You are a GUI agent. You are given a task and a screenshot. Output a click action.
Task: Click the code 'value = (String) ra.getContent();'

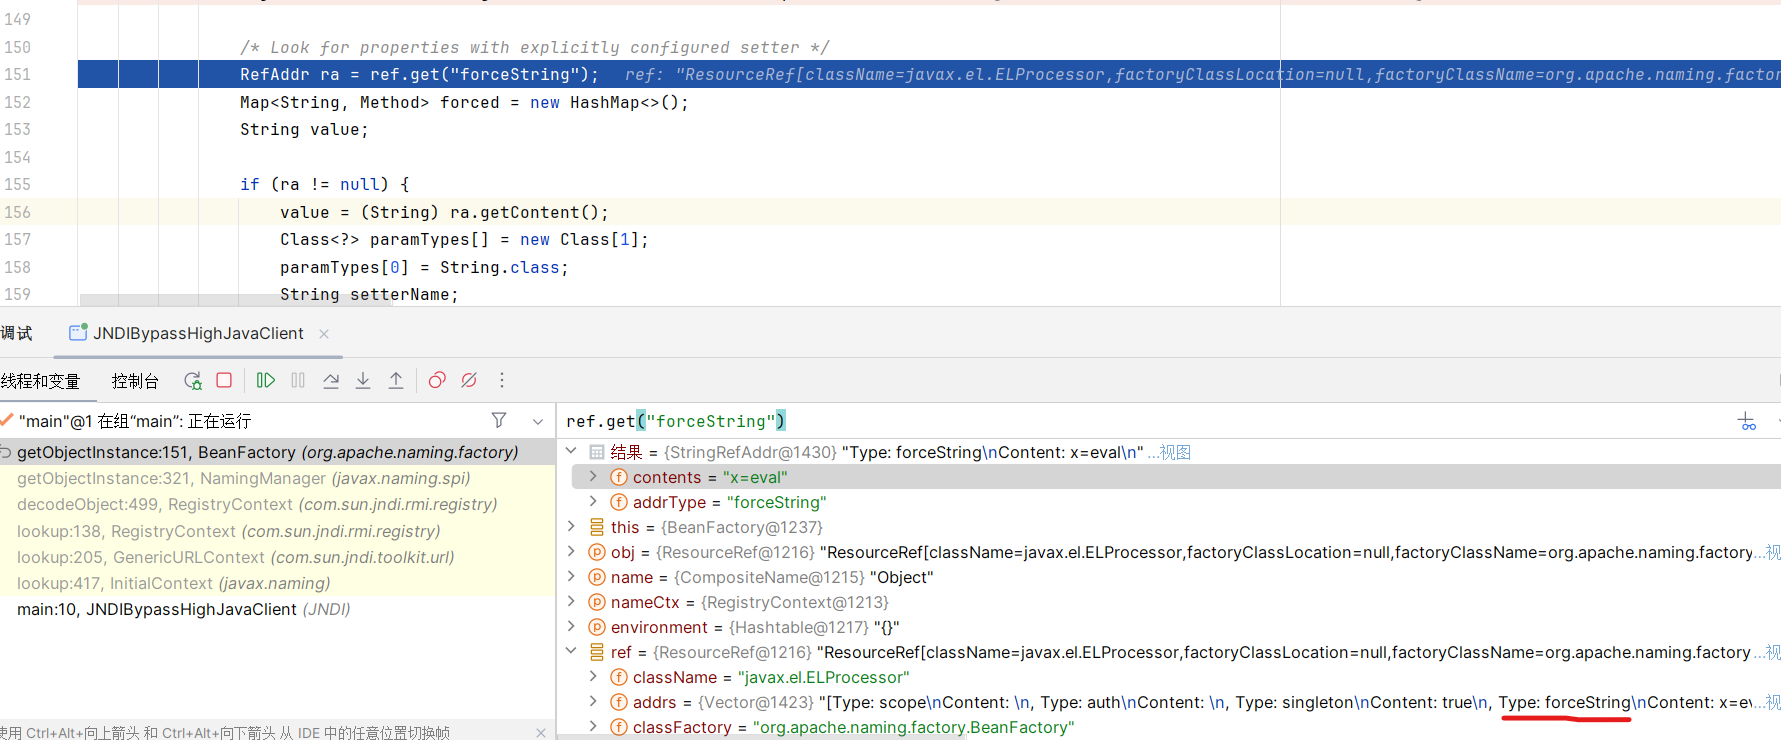tap(444, 212)
